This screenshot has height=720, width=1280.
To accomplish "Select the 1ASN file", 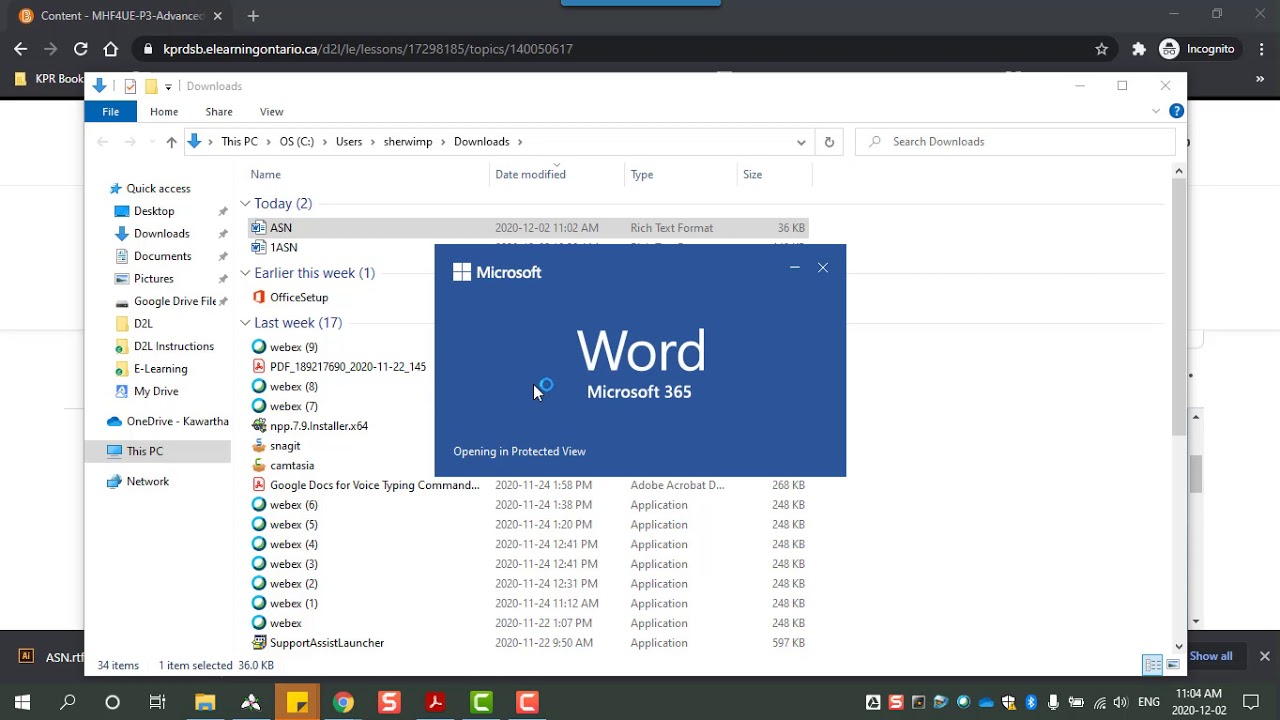I will pyautogui.click(x=283, y=247).
